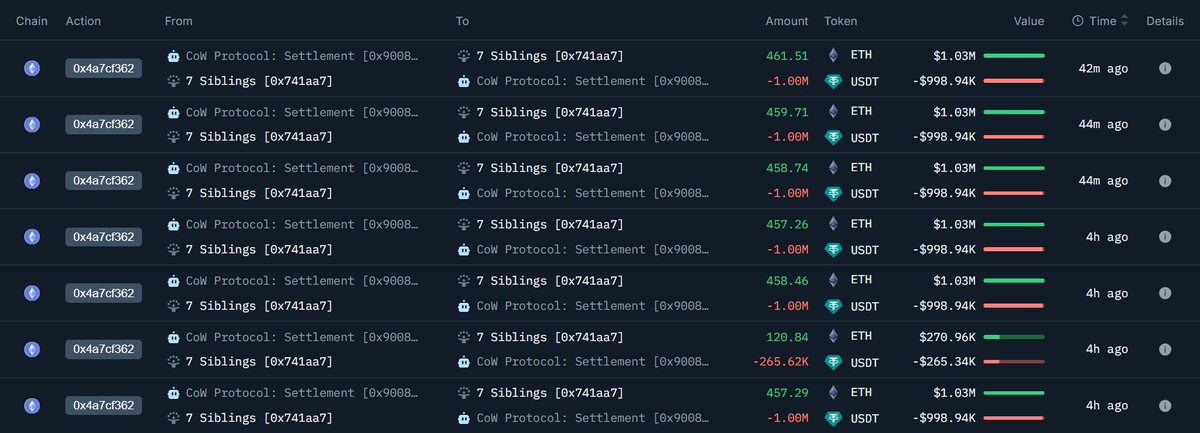Open the 0x4a7cf362 hash badge in the 458.74 ETH row
This screenshot has height=433, width=1200.
click(103, 180)
